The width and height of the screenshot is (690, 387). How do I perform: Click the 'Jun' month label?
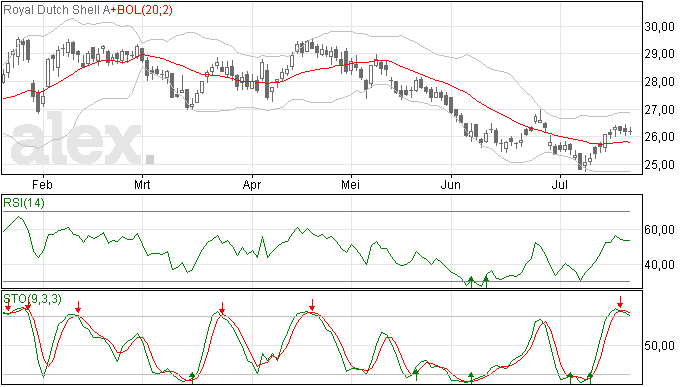click(x=451, y=184)
